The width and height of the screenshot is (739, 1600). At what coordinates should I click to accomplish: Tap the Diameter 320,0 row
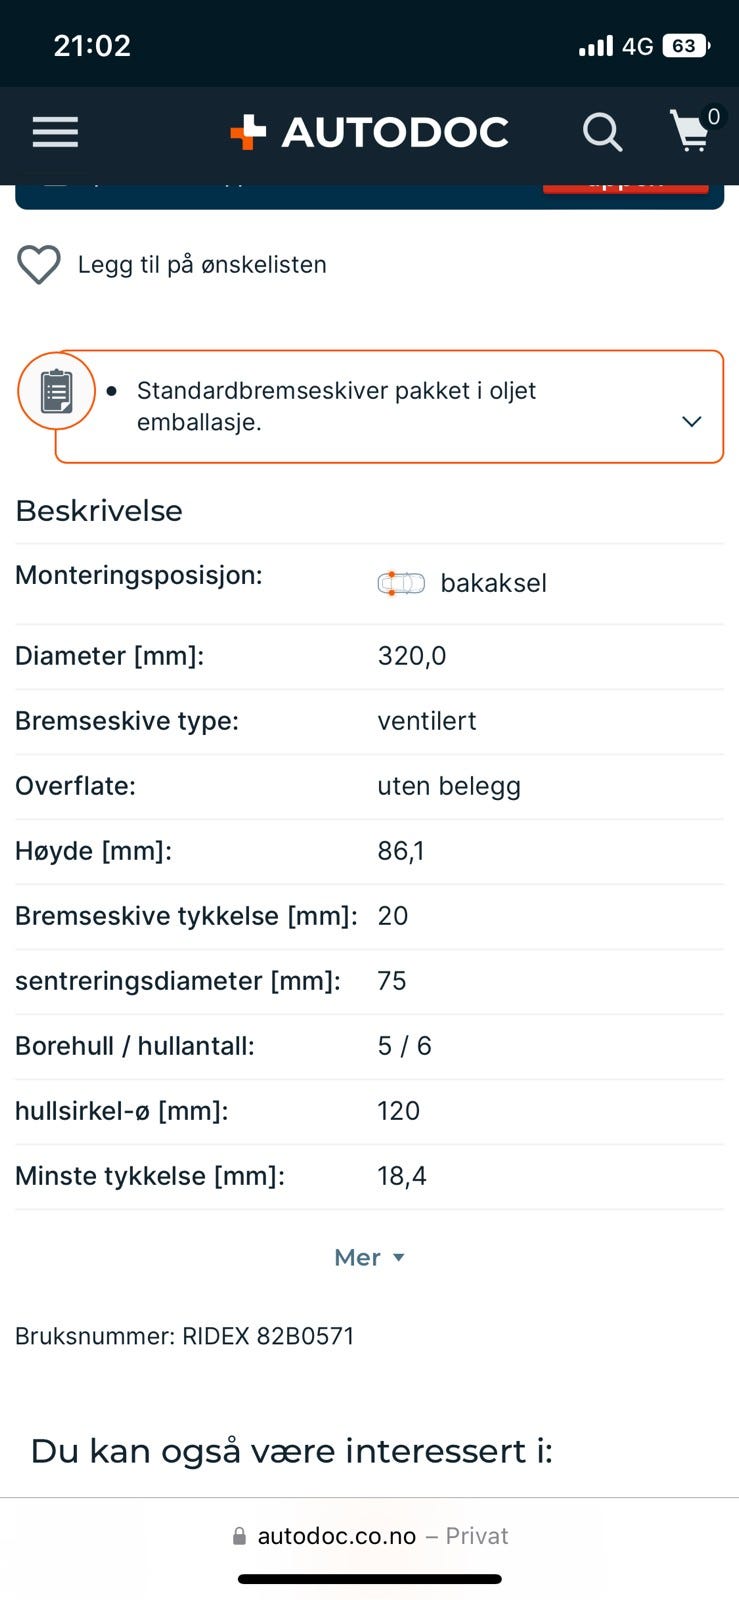369,657
